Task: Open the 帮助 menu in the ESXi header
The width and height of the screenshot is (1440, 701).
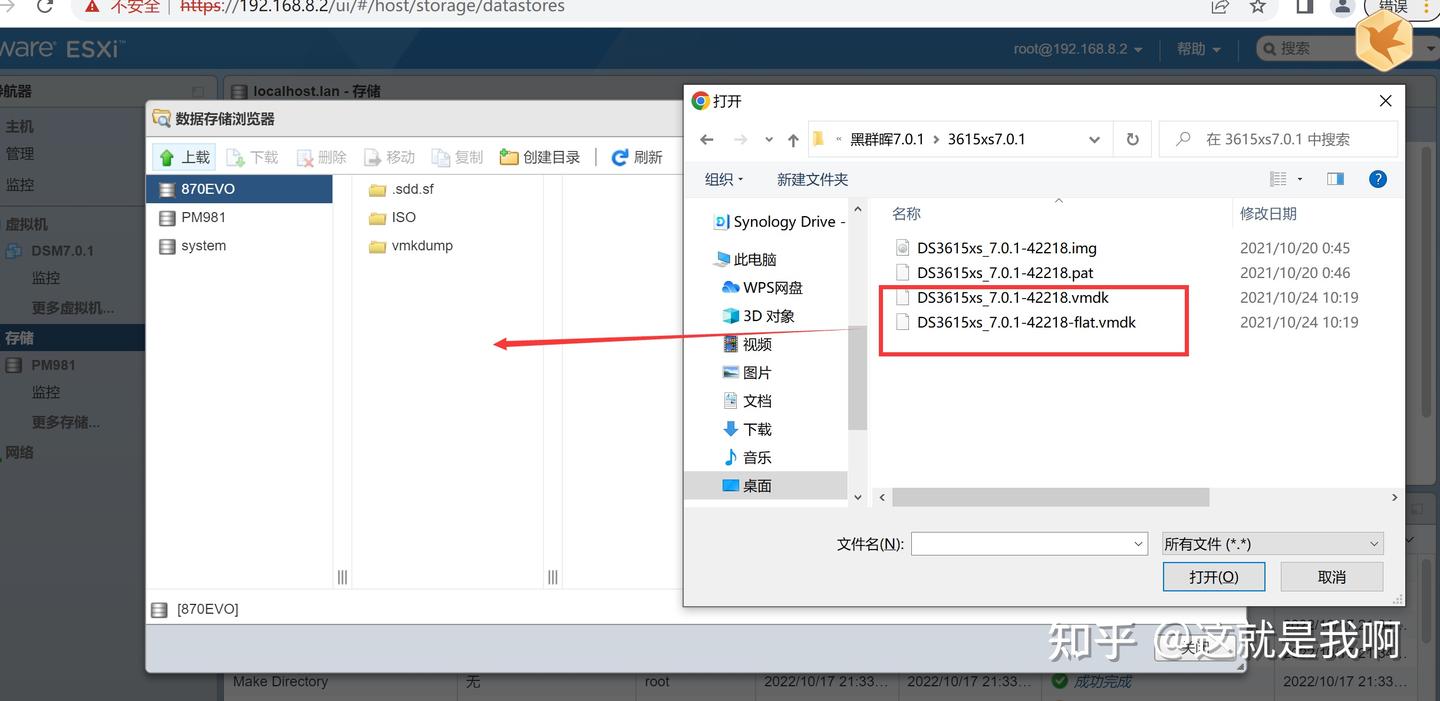Action: point(1197,47)
